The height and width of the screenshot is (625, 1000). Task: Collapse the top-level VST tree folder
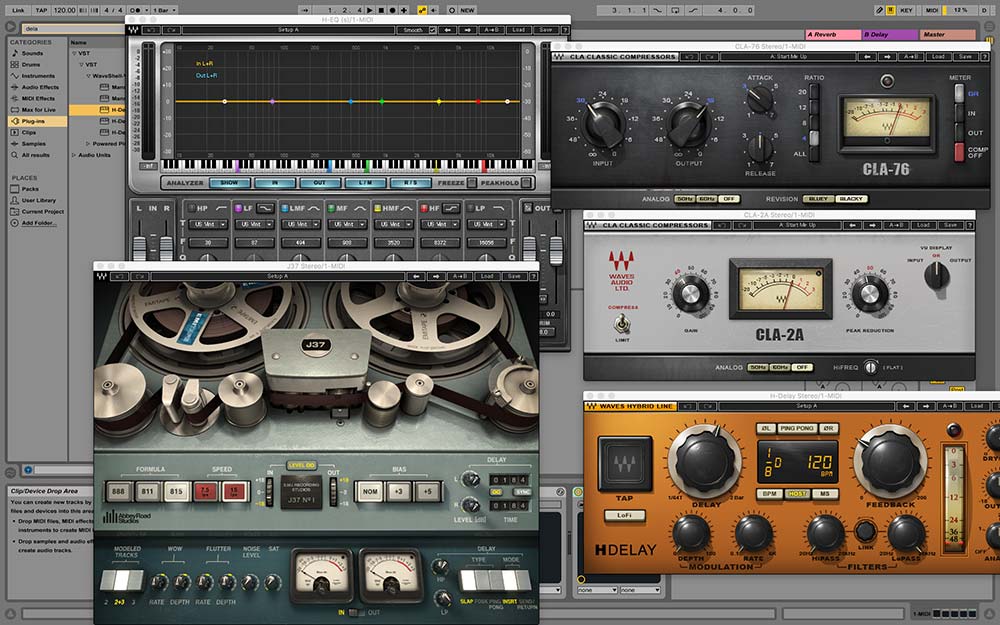[75, 54]
